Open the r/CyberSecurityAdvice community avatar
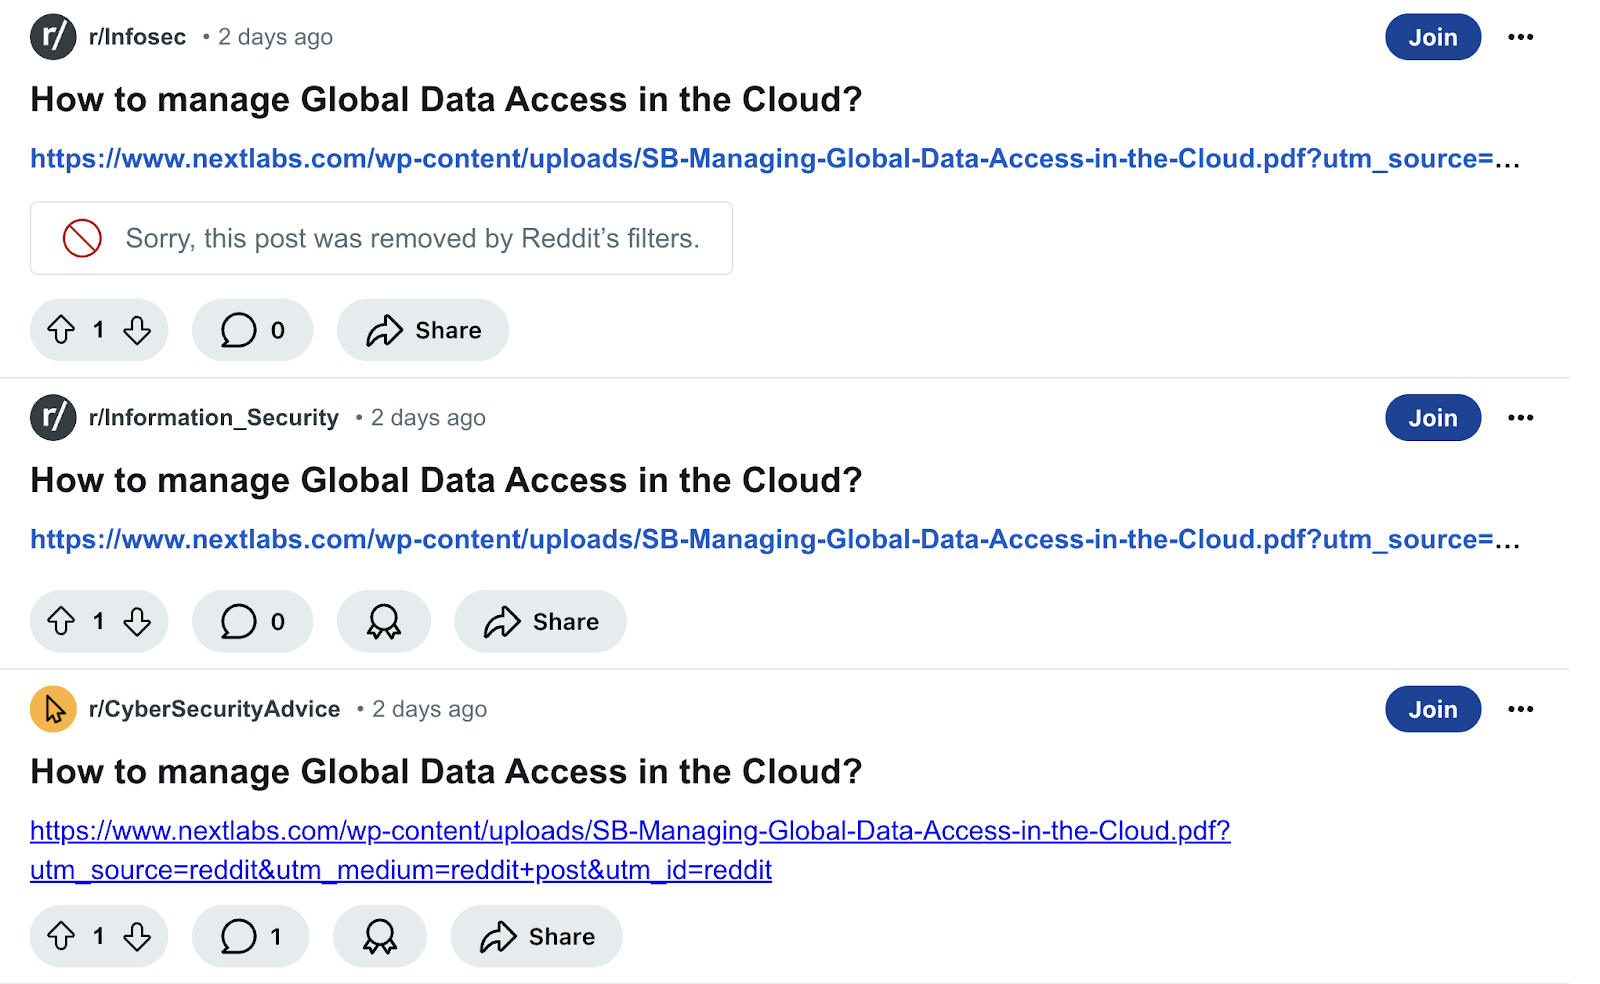Screen dimensions: 1600x984 pyautogui.click(x=53, y=709)
